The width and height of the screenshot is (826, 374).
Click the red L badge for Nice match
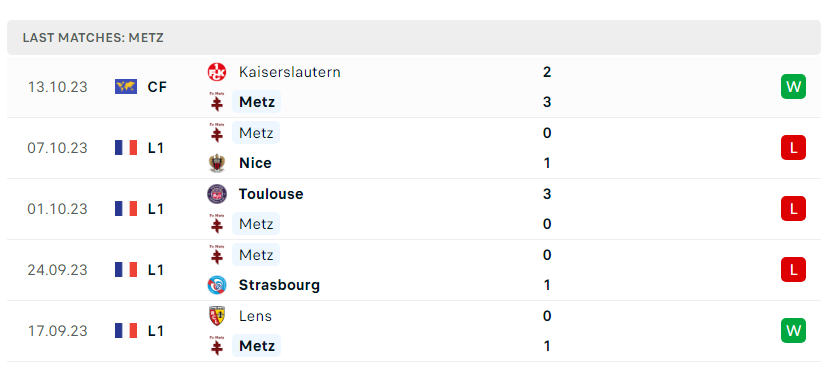(x=793, y=148)
